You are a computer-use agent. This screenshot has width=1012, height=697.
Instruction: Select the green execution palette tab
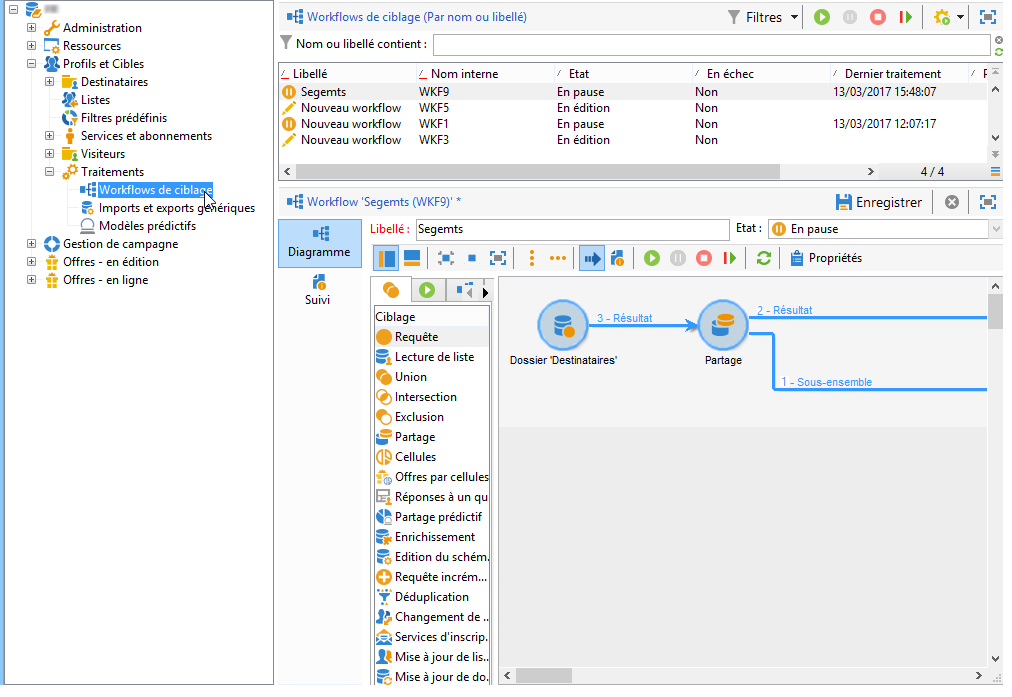click(427, 290)
